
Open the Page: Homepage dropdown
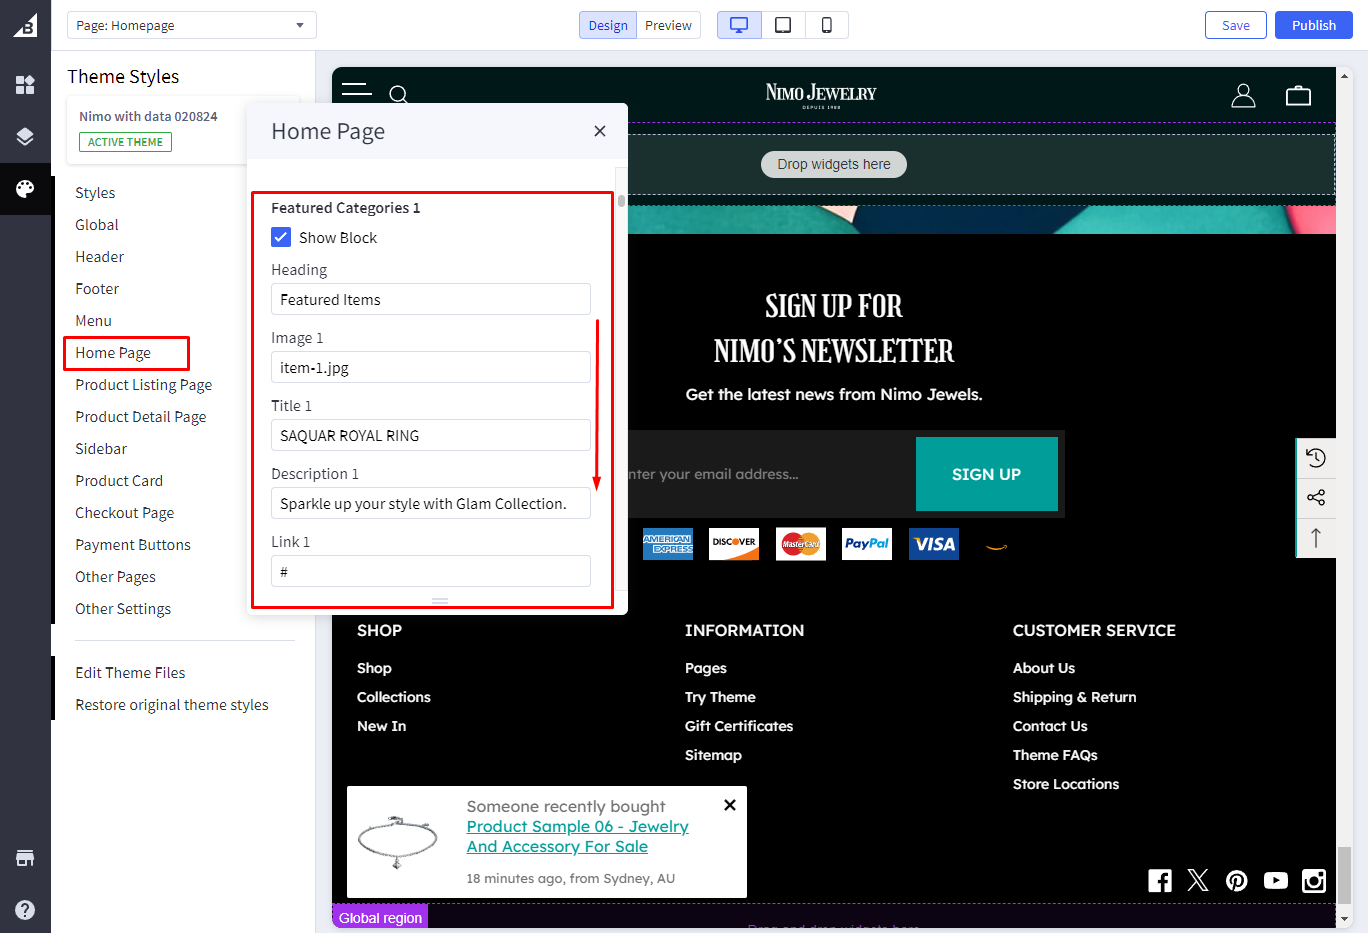191,25
